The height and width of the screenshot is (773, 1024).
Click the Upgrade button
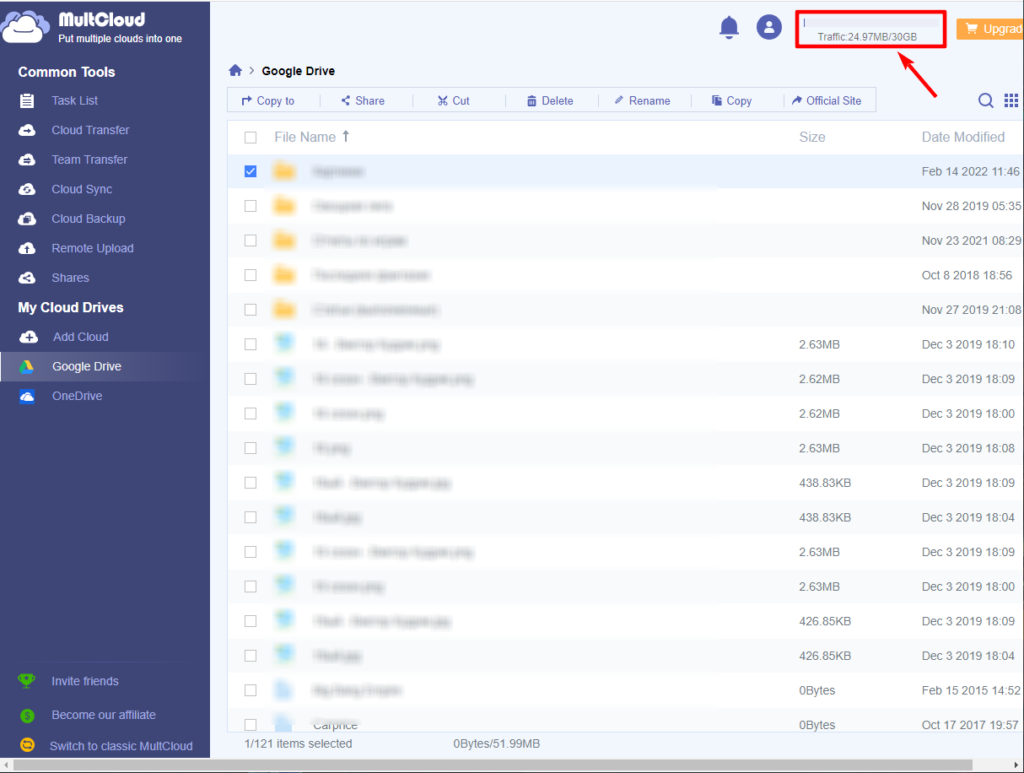click(x=990, y=29)
